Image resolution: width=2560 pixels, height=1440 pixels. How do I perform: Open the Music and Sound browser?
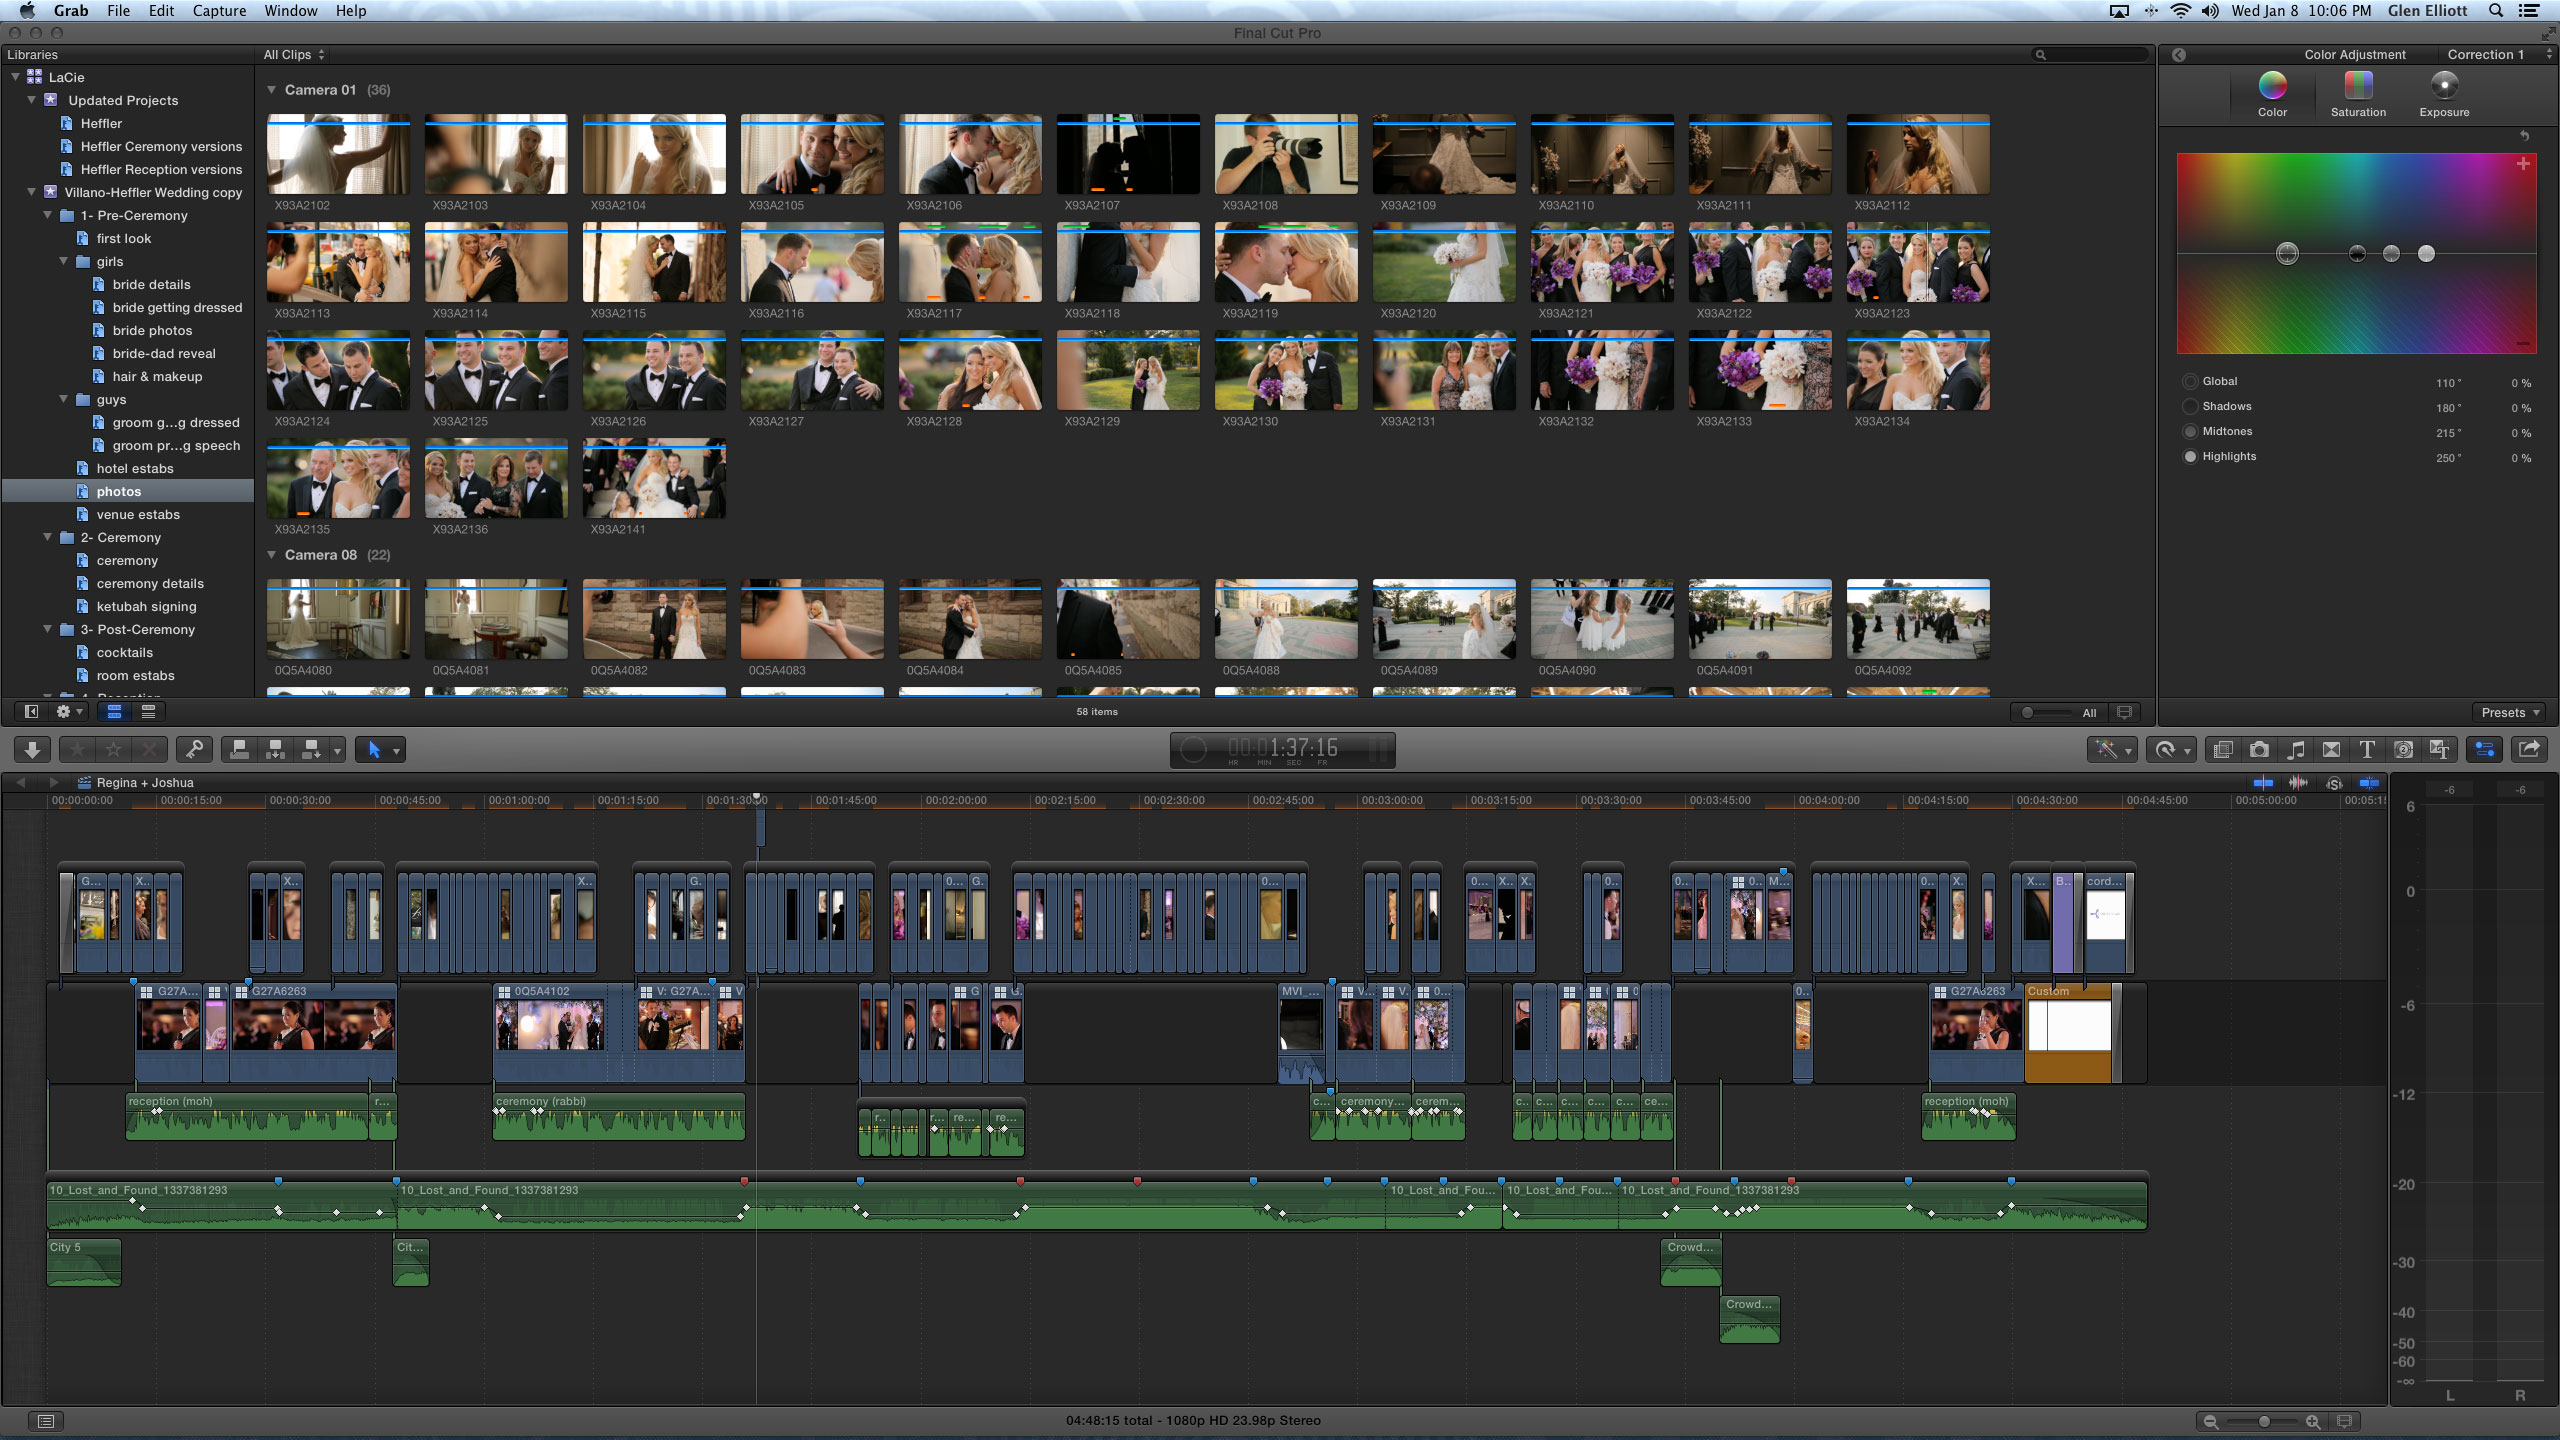[2296, 750]
